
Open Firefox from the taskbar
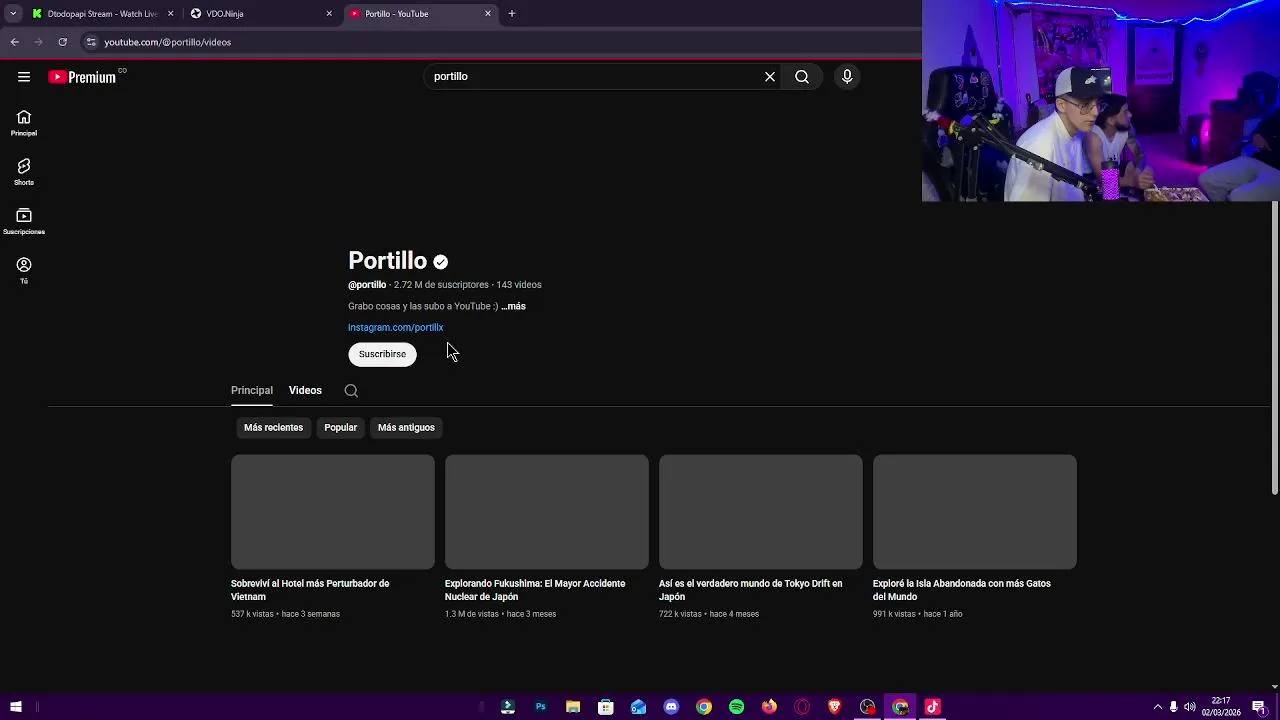click(x=769, y=707)
